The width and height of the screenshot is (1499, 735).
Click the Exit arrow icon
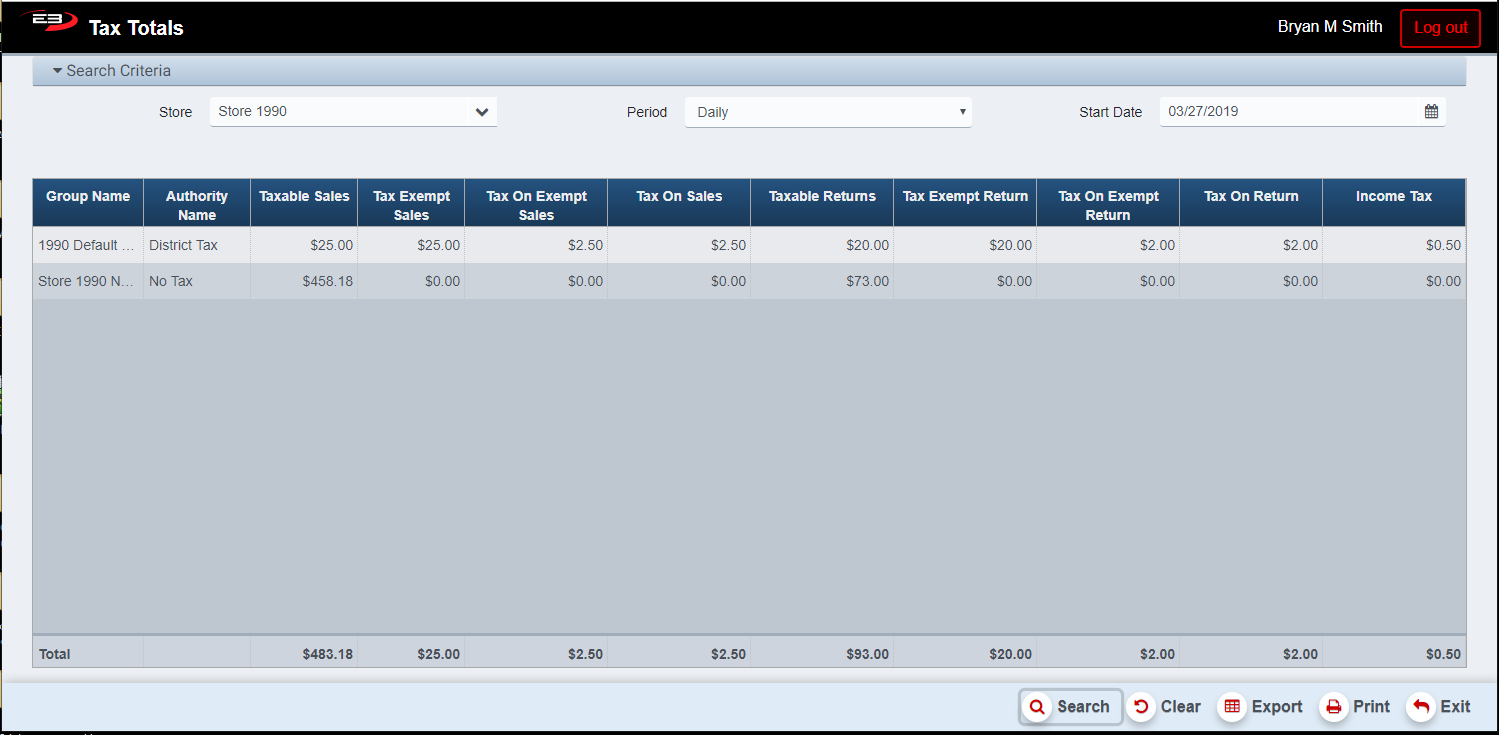(1421, 707)
